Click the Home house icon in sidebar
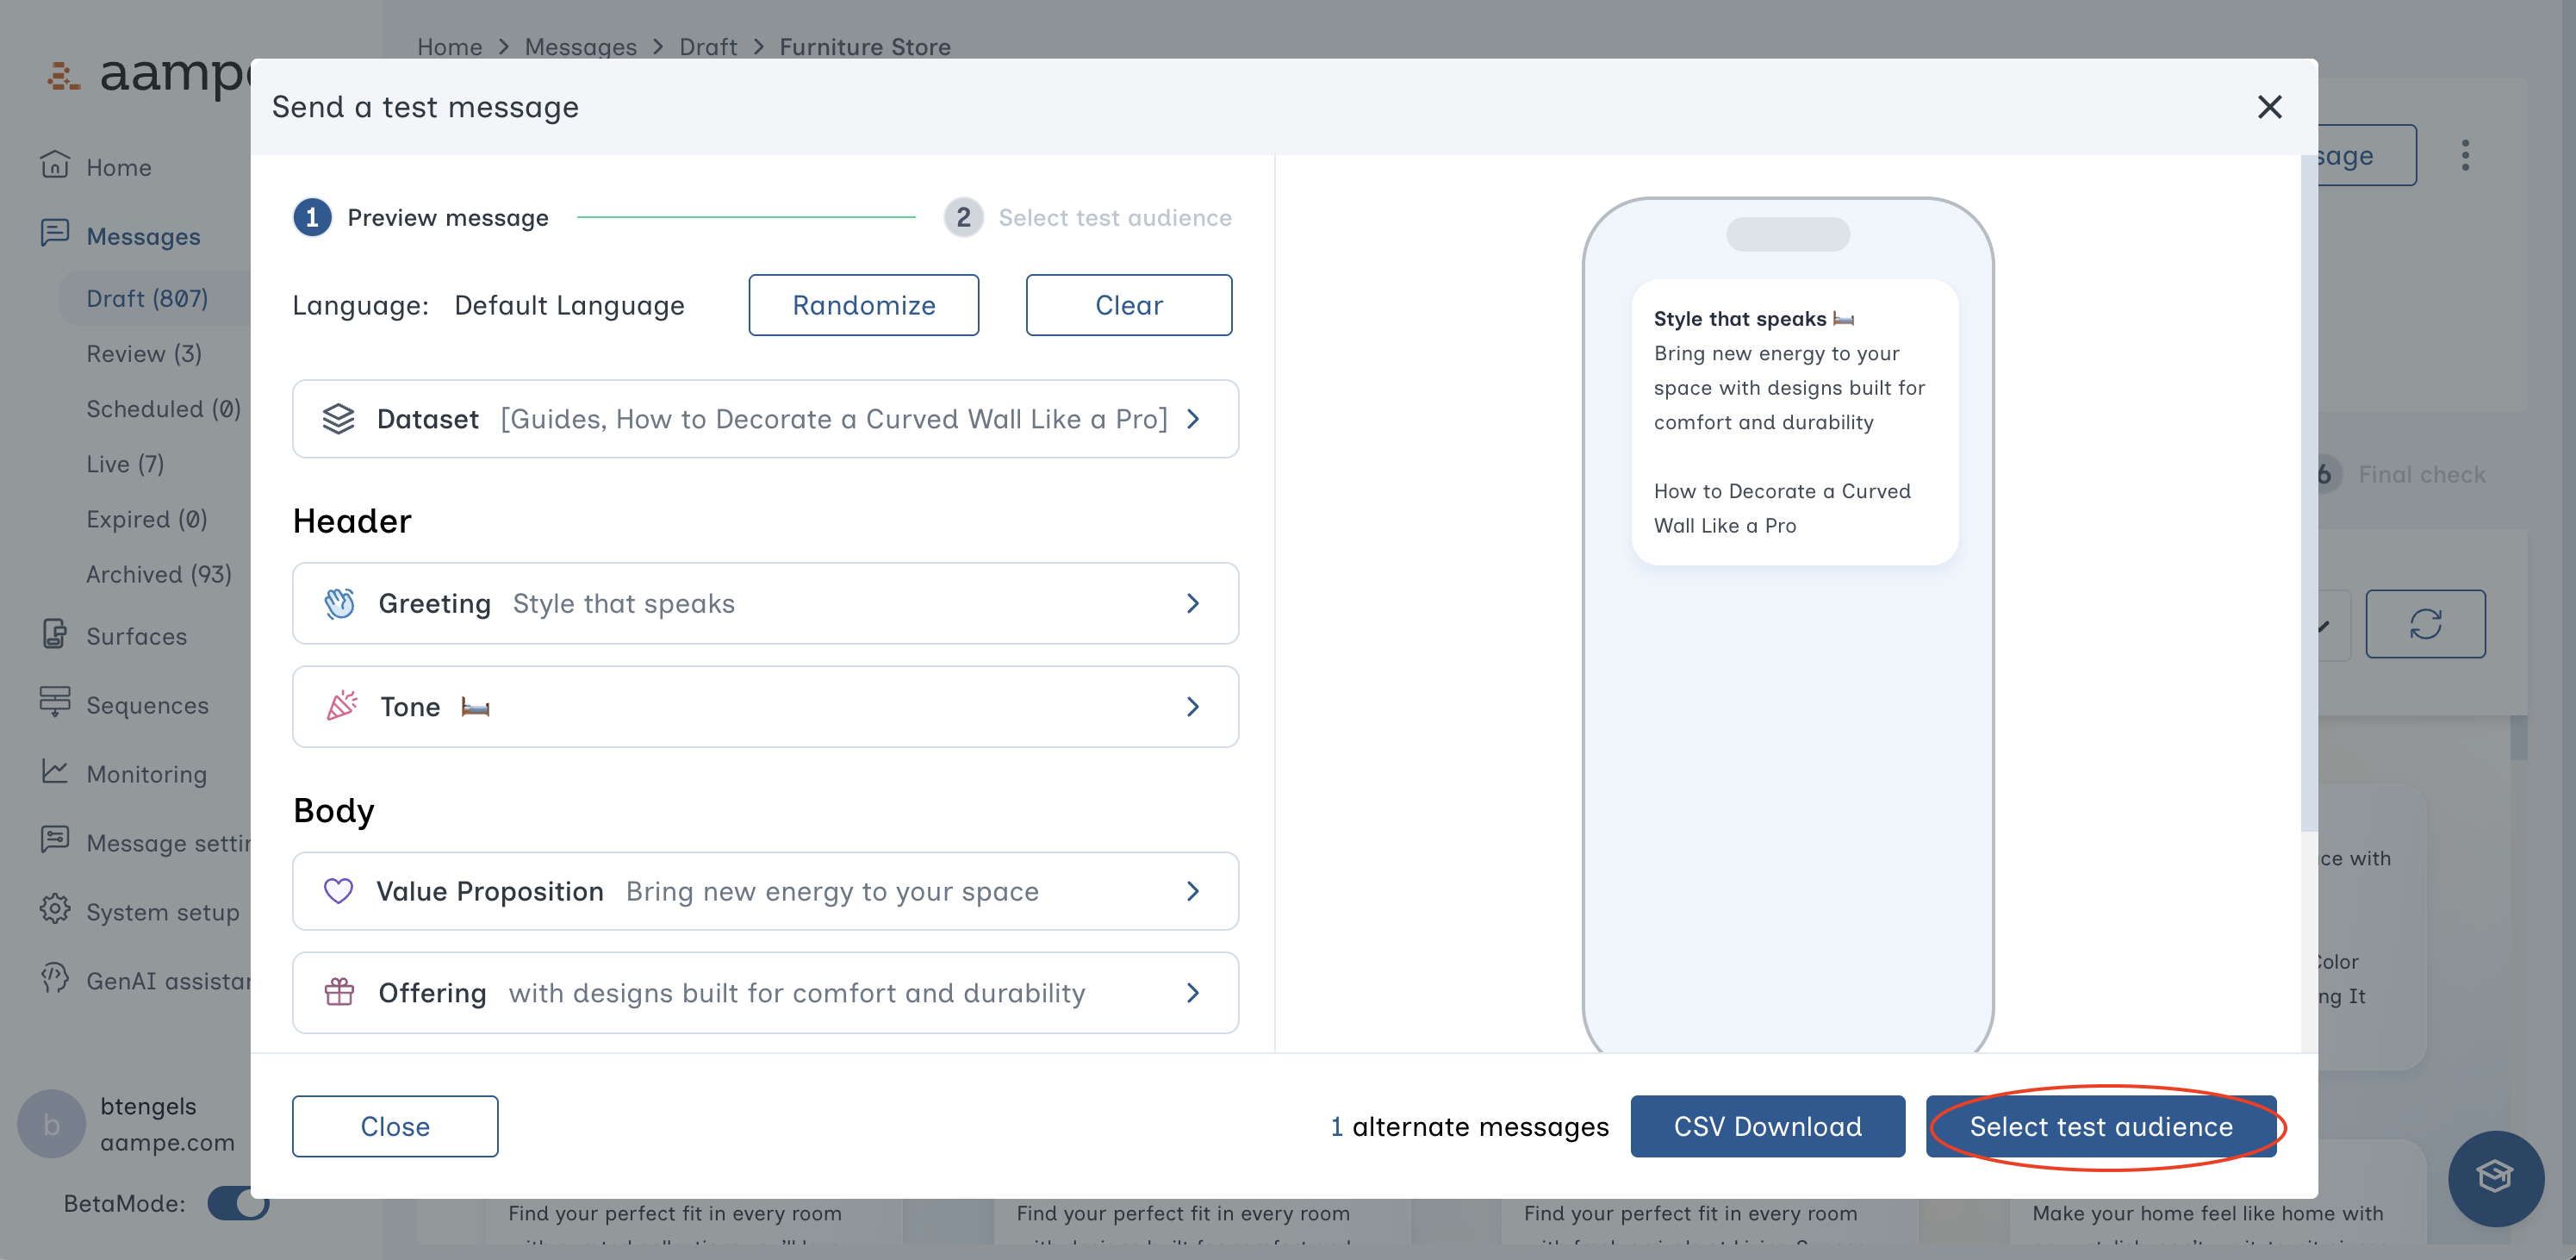The image size is (2576, 1260). [x=54, y=165]
